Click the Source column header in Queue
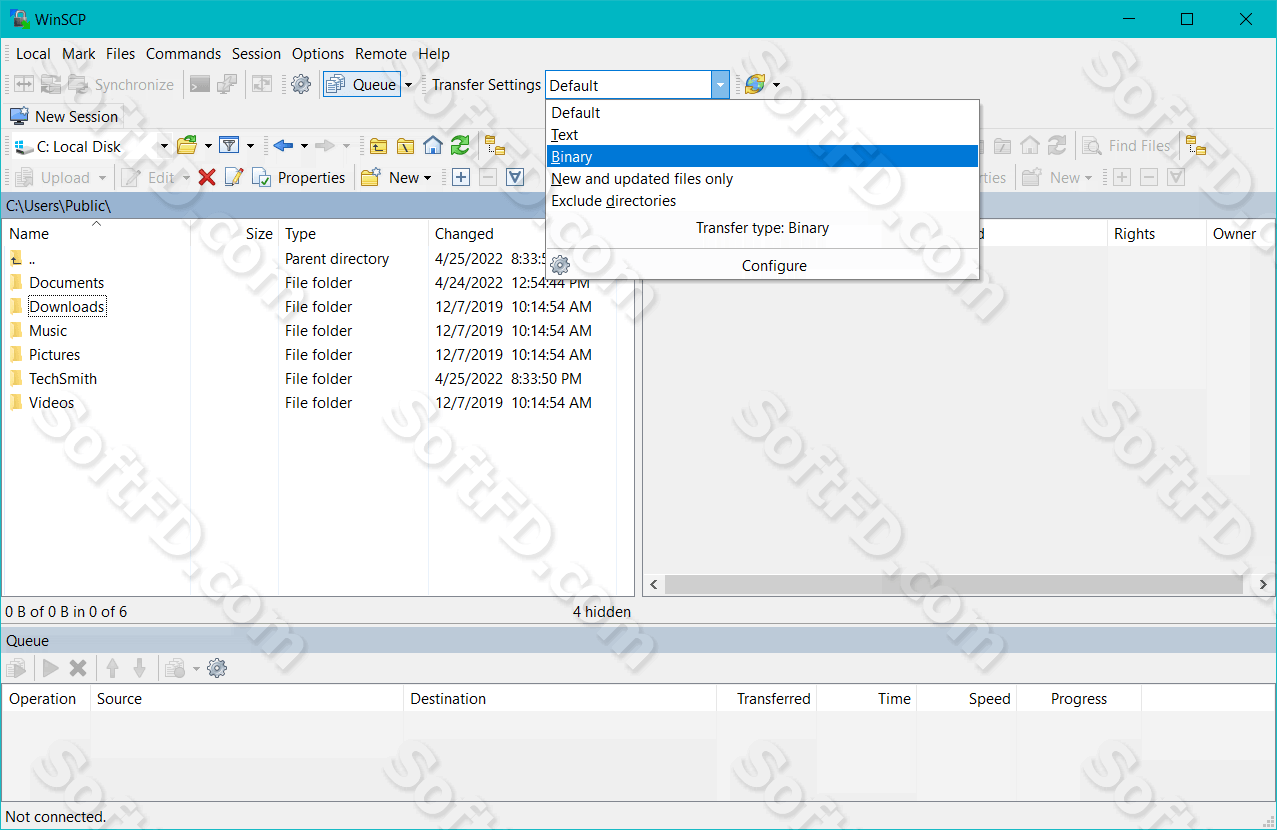Viewport: 1277px width, 830px height. pyautogui.click(x=247, y=699)
